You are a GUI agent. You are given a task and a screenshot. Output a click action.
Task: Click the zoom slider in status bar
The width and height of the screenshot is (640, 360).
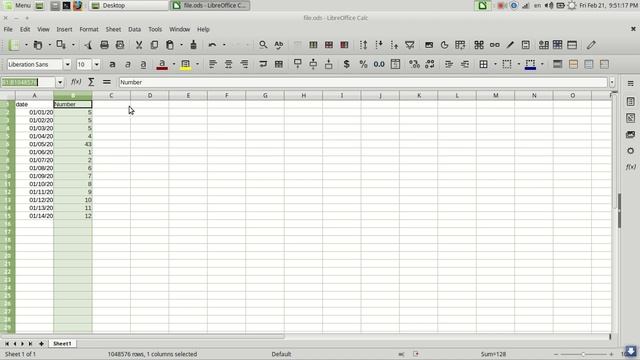[583, 354]
